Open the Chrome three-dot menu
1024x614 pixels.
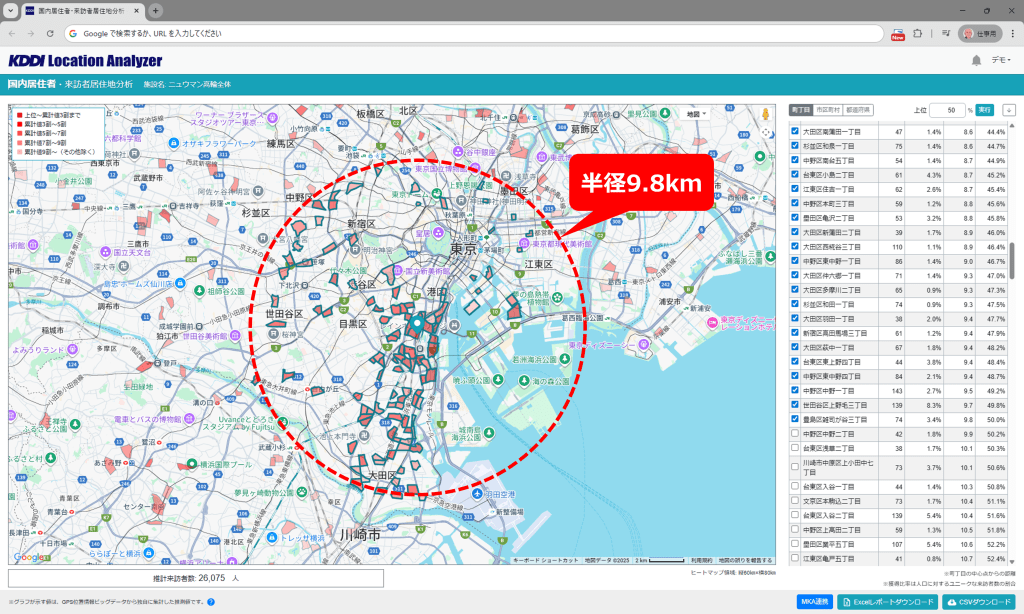[x=1013, y=33]
